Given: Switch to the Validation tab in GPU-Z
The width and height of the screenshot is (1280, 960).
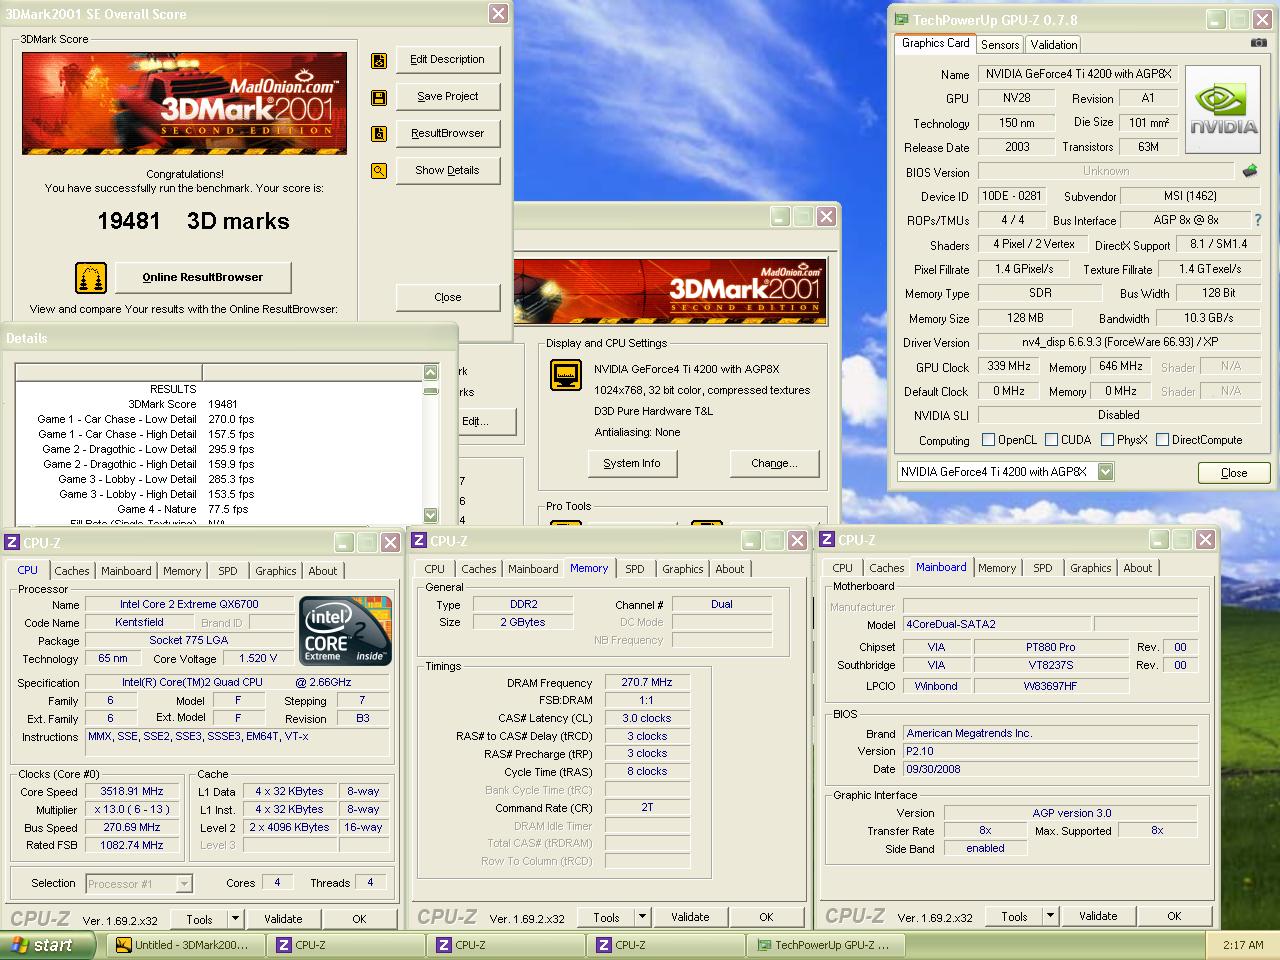Looking at the screenshot, I should click(x=1054, y=45).
